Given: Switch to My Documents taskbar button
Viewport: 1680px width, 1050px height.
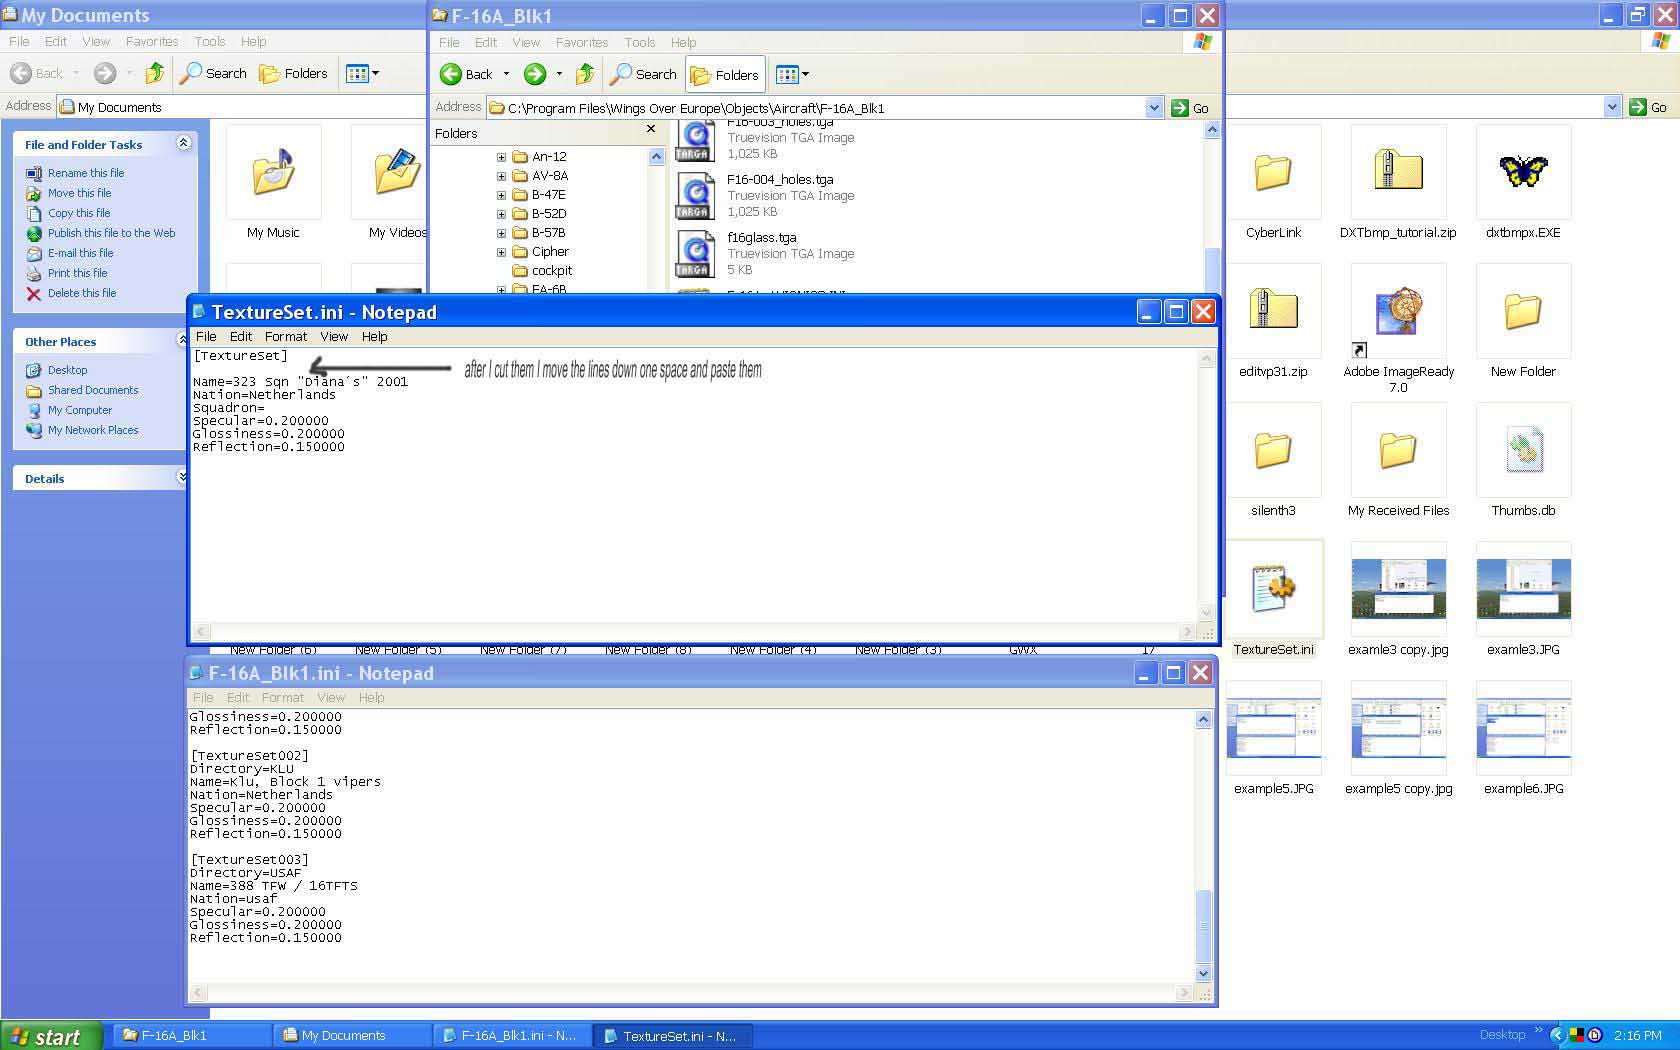Looking at the screenshot, I should [x=351, y=1036].
